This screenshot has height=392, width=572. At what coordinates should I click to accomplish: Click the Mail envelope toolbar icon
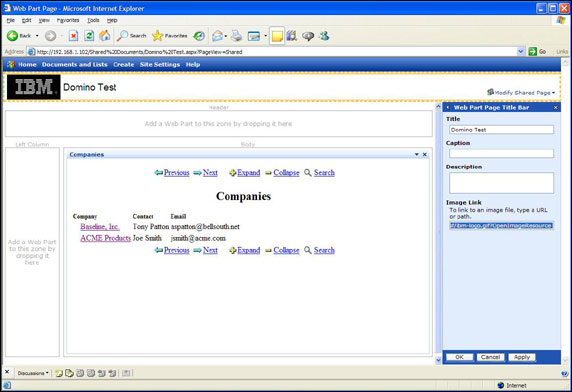tap(217, 36)
